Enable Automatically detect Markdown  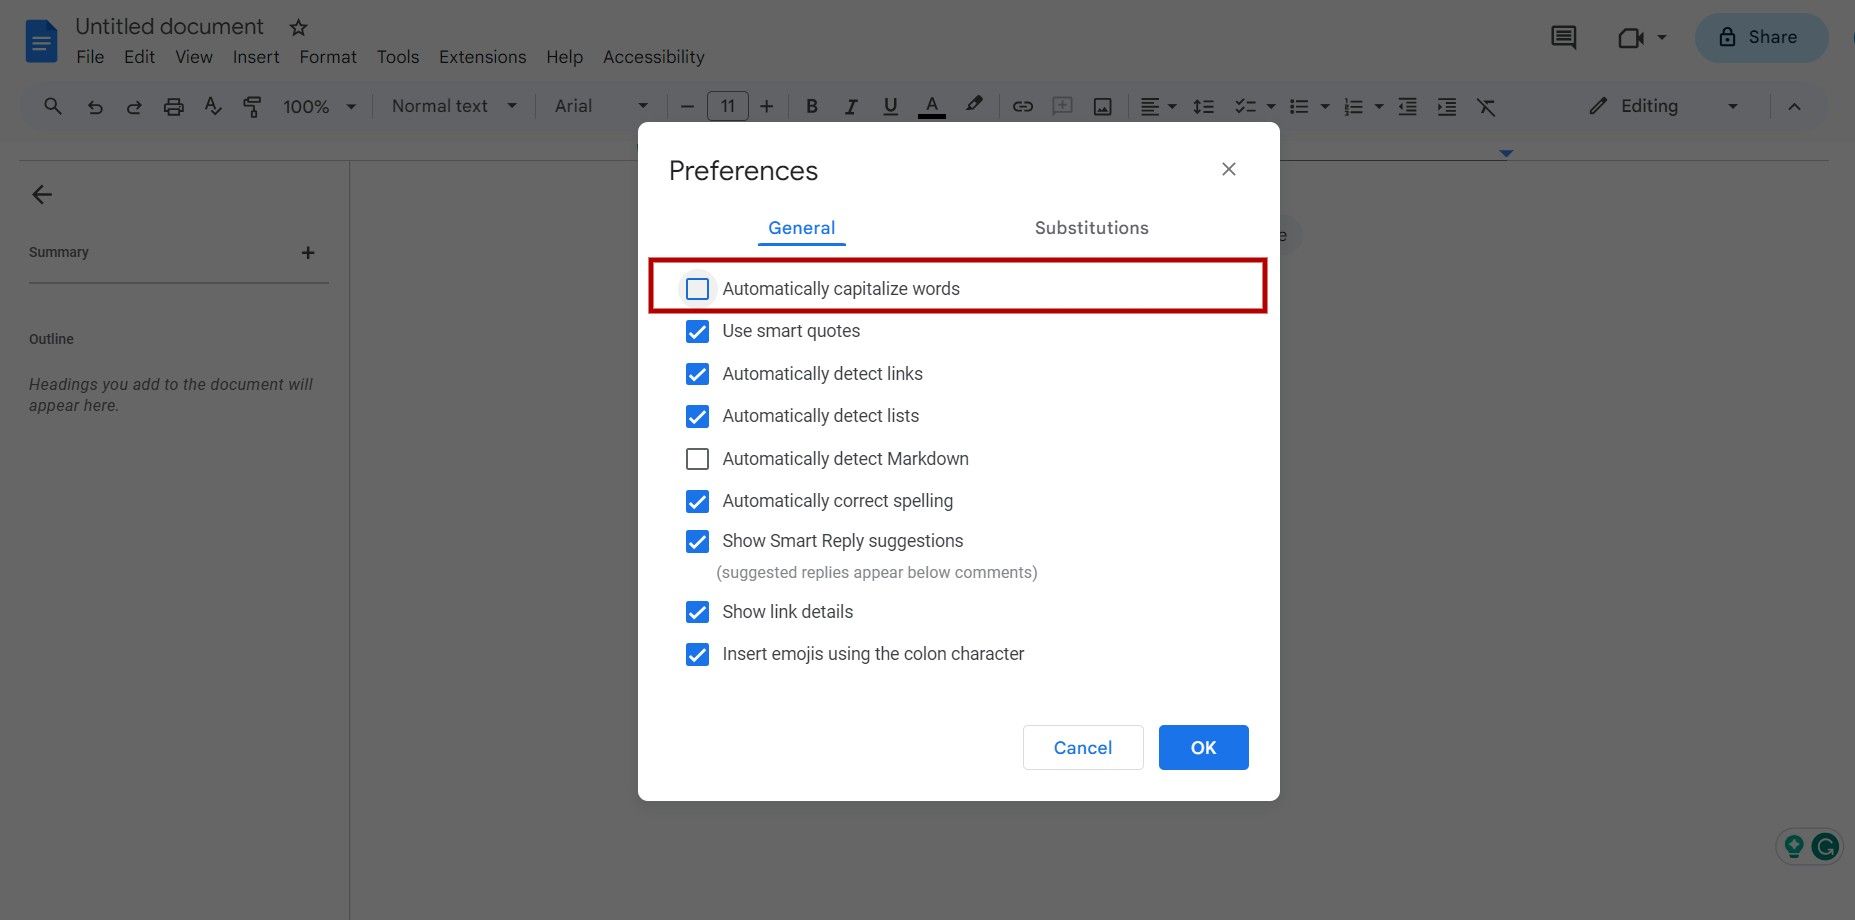pos(697,459)
